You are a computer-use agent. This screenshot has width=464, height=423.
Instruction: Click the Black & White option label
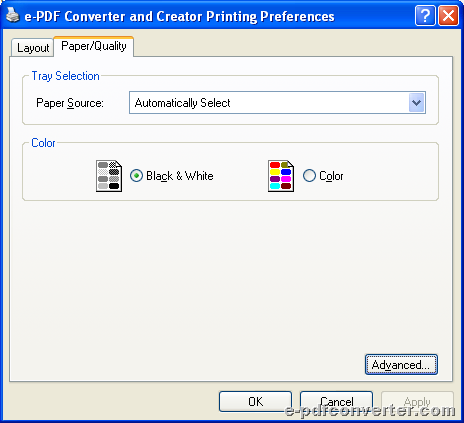[180, 176]
